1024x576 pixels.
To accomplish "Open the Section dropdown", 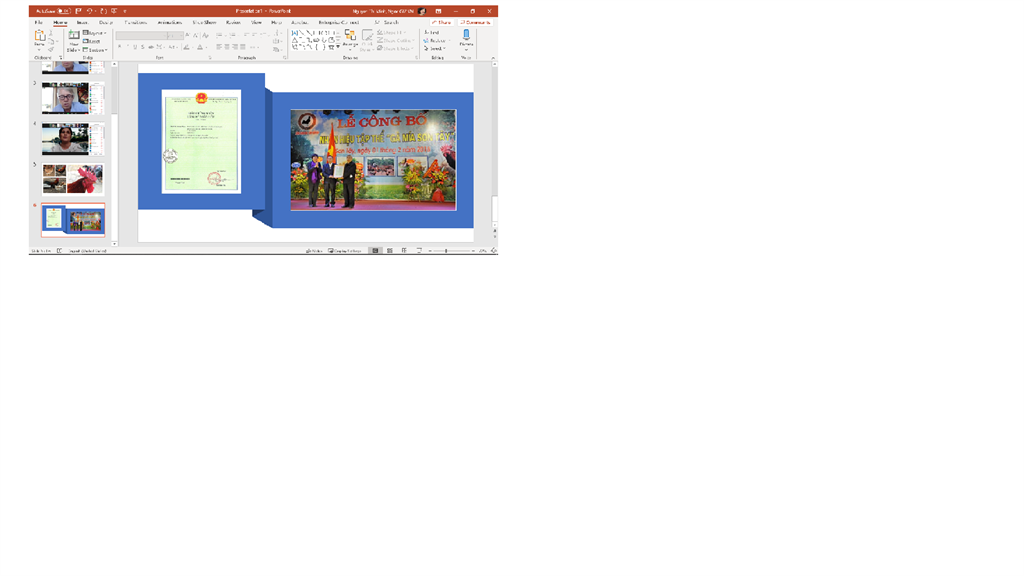I will (95, 50).
